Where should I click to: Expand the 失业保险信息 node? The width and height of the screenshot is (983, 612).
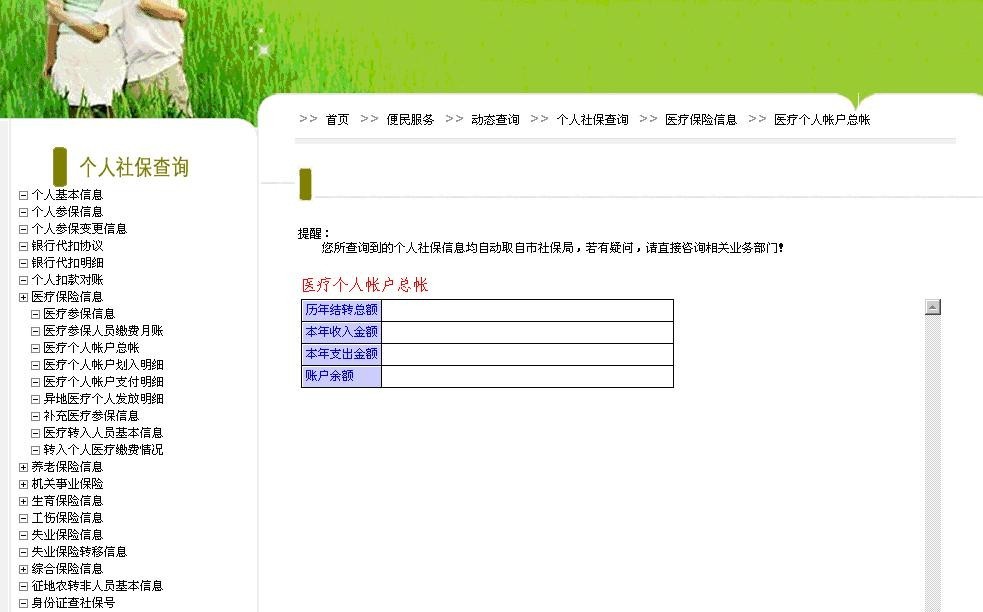click(23, 534)
